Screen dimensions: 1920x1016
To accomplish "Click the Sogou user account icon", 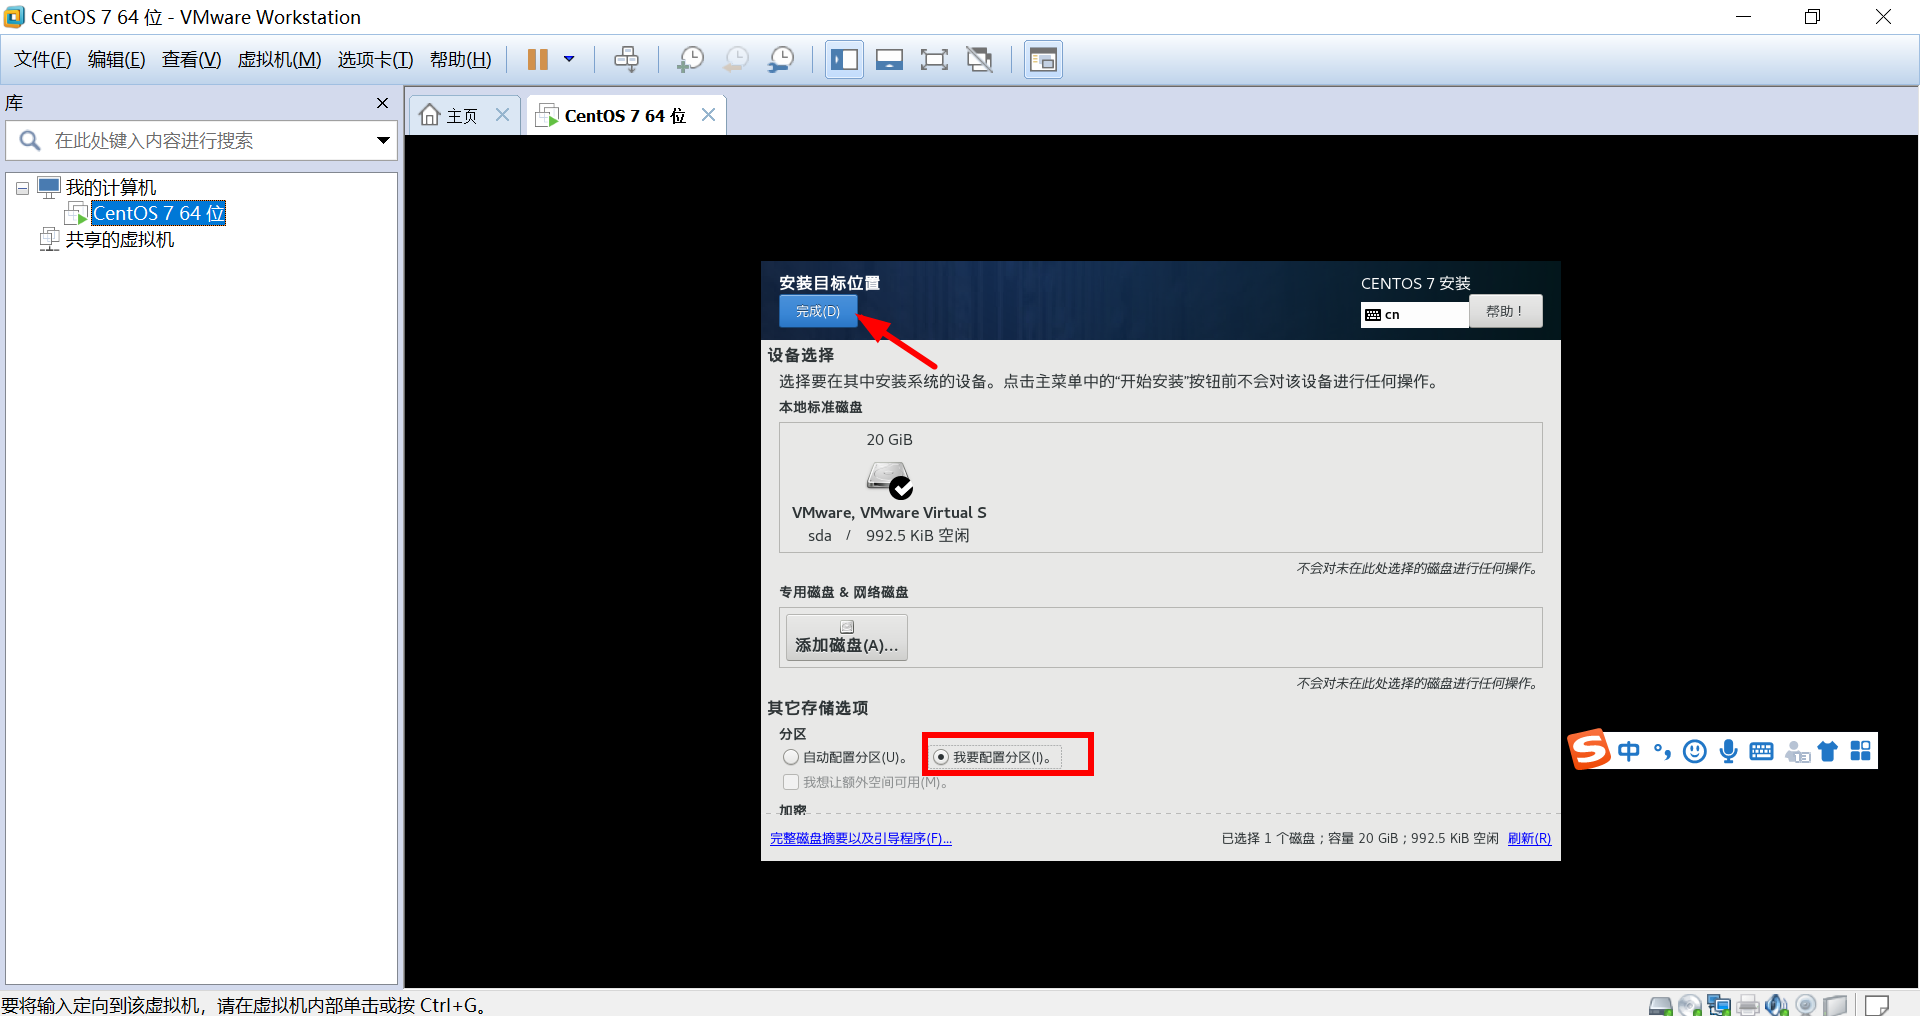I will tap(1797, 751).
